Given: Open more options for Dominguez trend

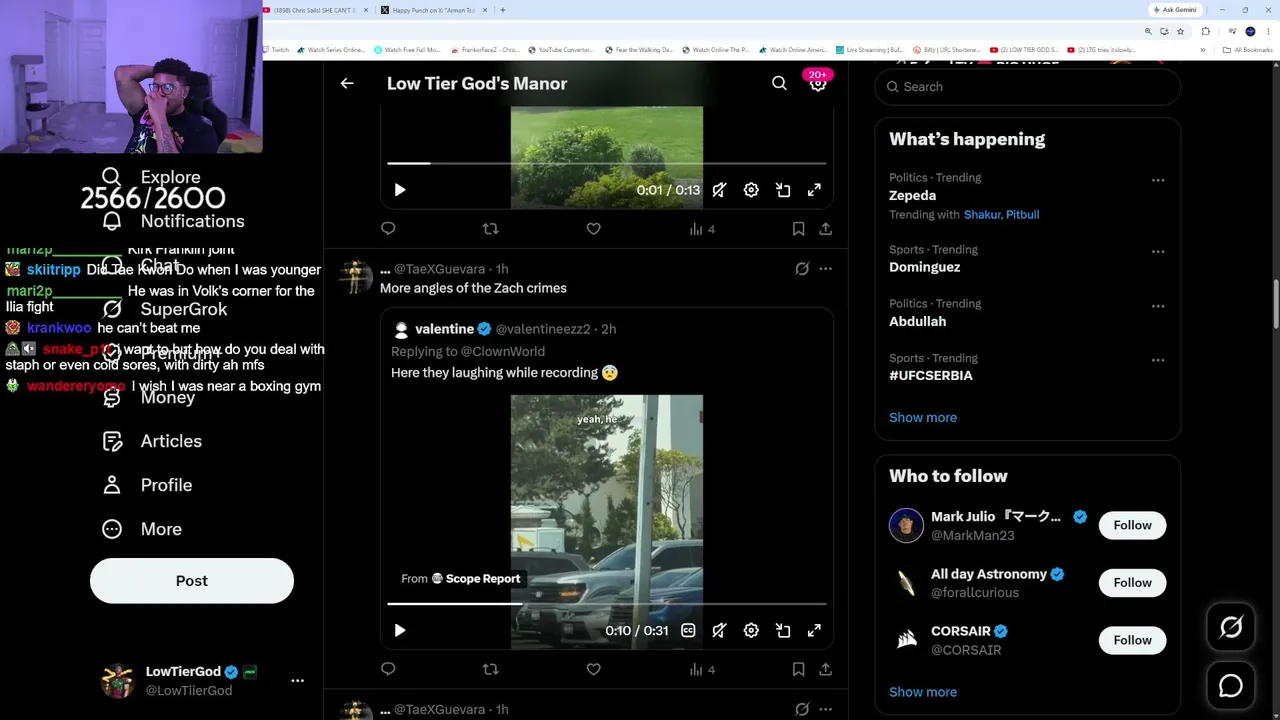Looking at the screenshot, I should [x=1158, y=252].
